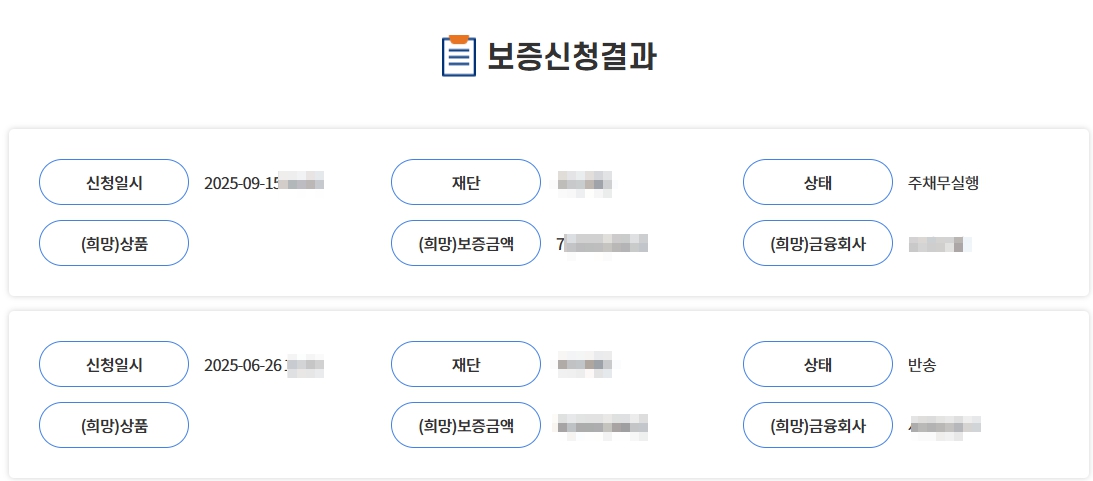Select the (희망)상품 label in the 2025-06-26 card

[114, 425]
